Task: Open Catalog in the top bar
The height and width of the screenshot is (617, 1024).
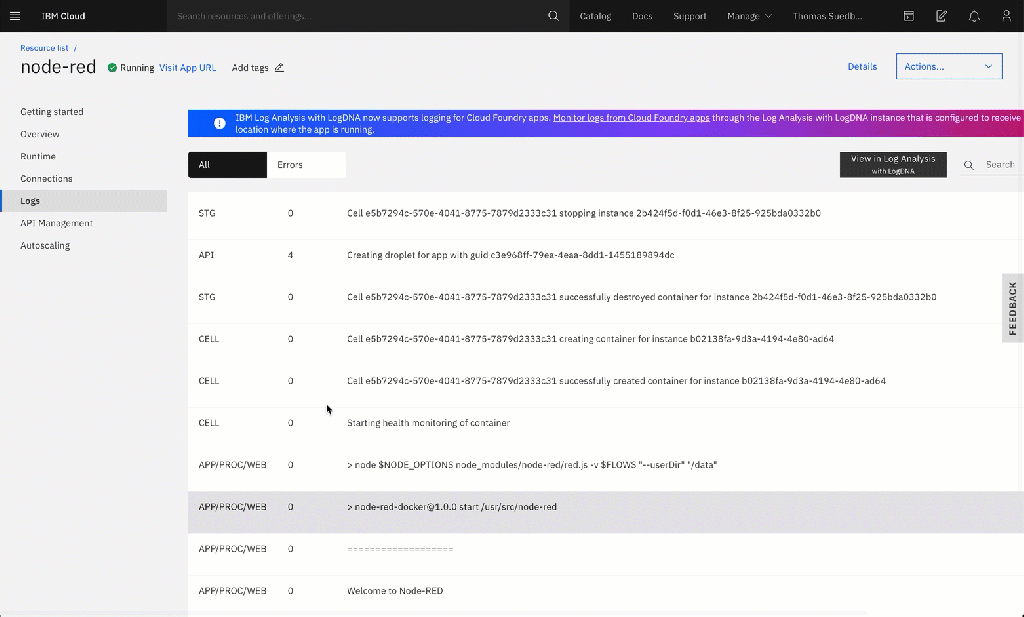Action: [x=595, y=16]
